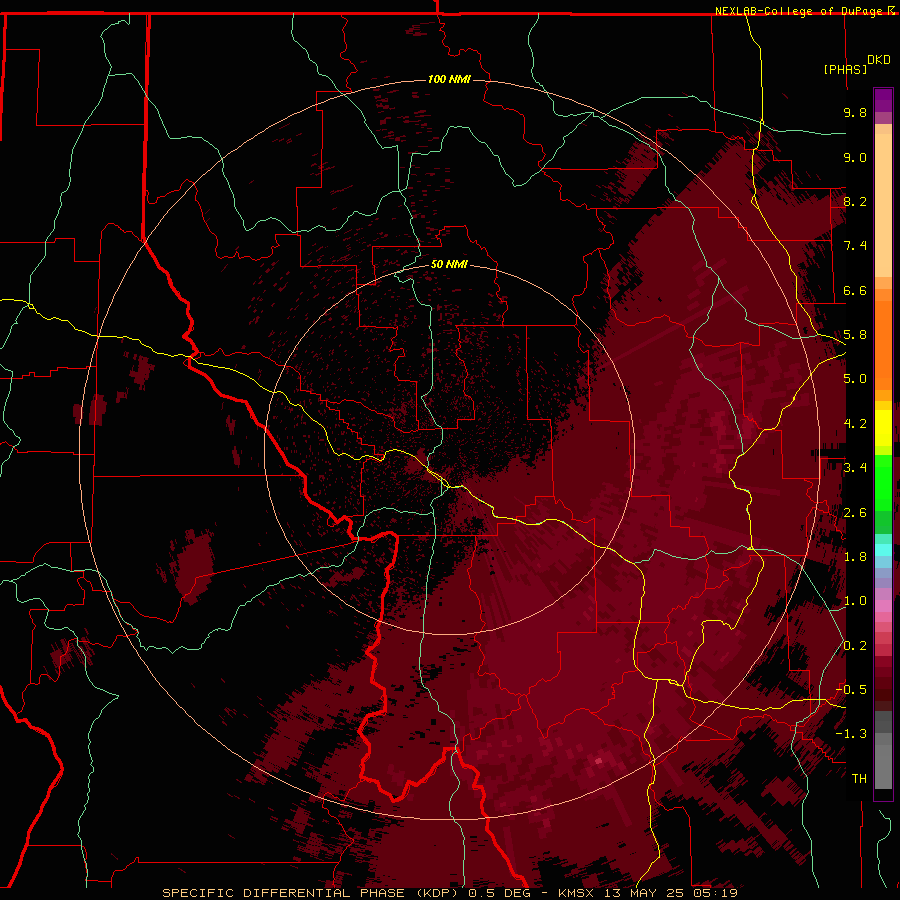Image resolution: width=900 pixels, height=900 pixels.
Task: Click the 50 NMI range ring label
Action: tap(449, 264)
